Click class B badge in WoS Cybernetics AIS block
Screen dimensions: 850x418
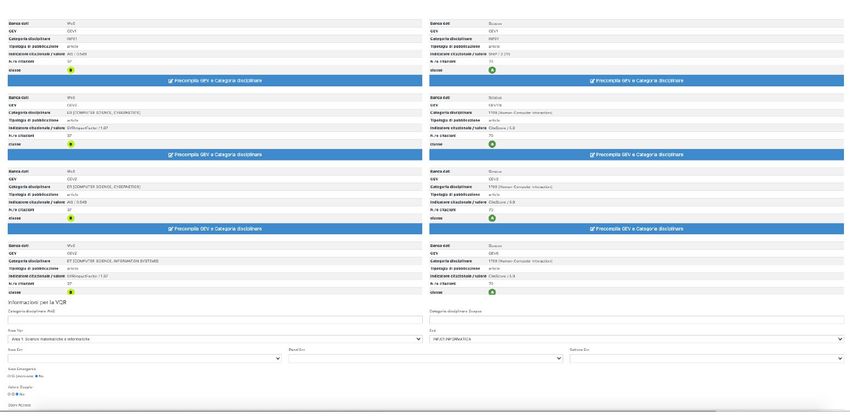(x=70, y=218)
